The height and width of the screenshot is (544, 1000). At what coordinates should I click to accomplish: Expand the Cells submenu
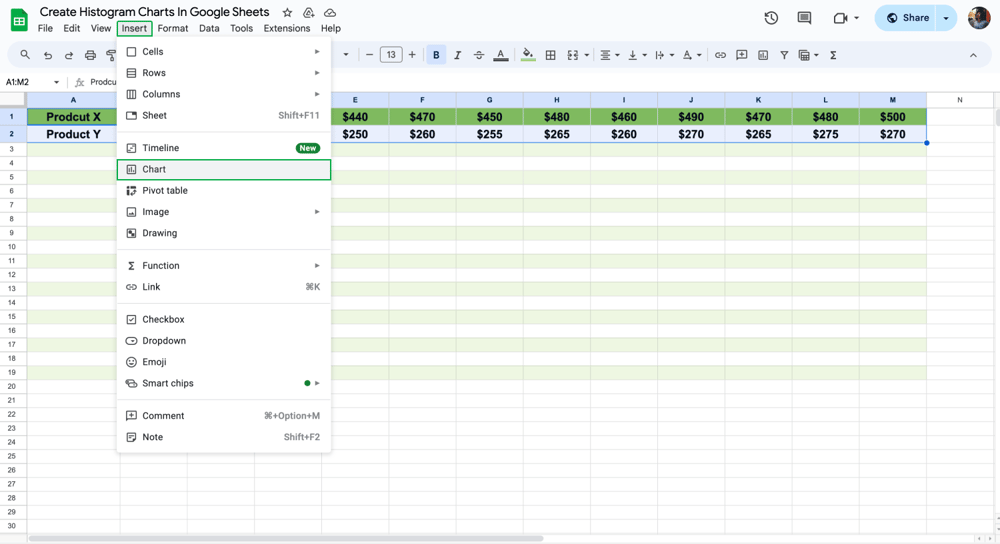point(223,52)
